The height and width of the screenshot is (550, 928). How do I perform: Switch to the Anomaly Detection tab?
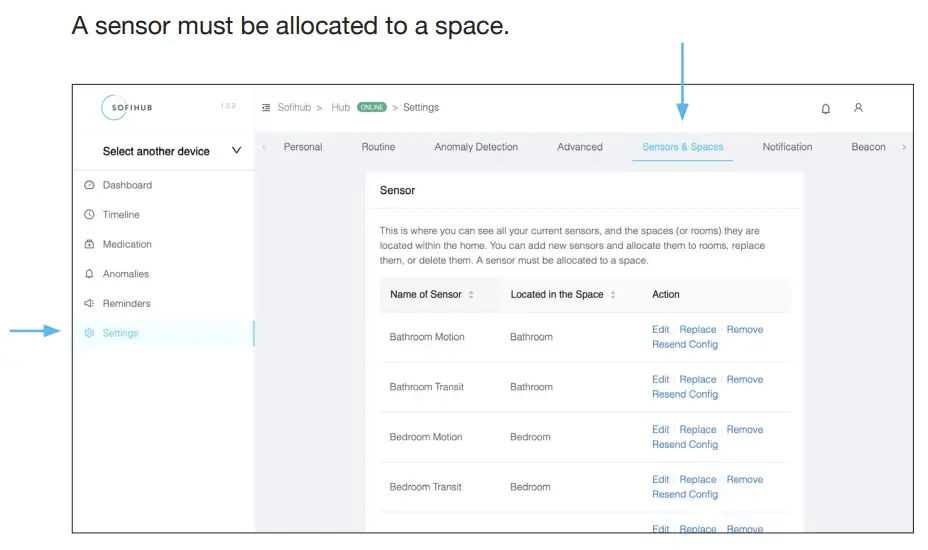click(x=476, y=147)
